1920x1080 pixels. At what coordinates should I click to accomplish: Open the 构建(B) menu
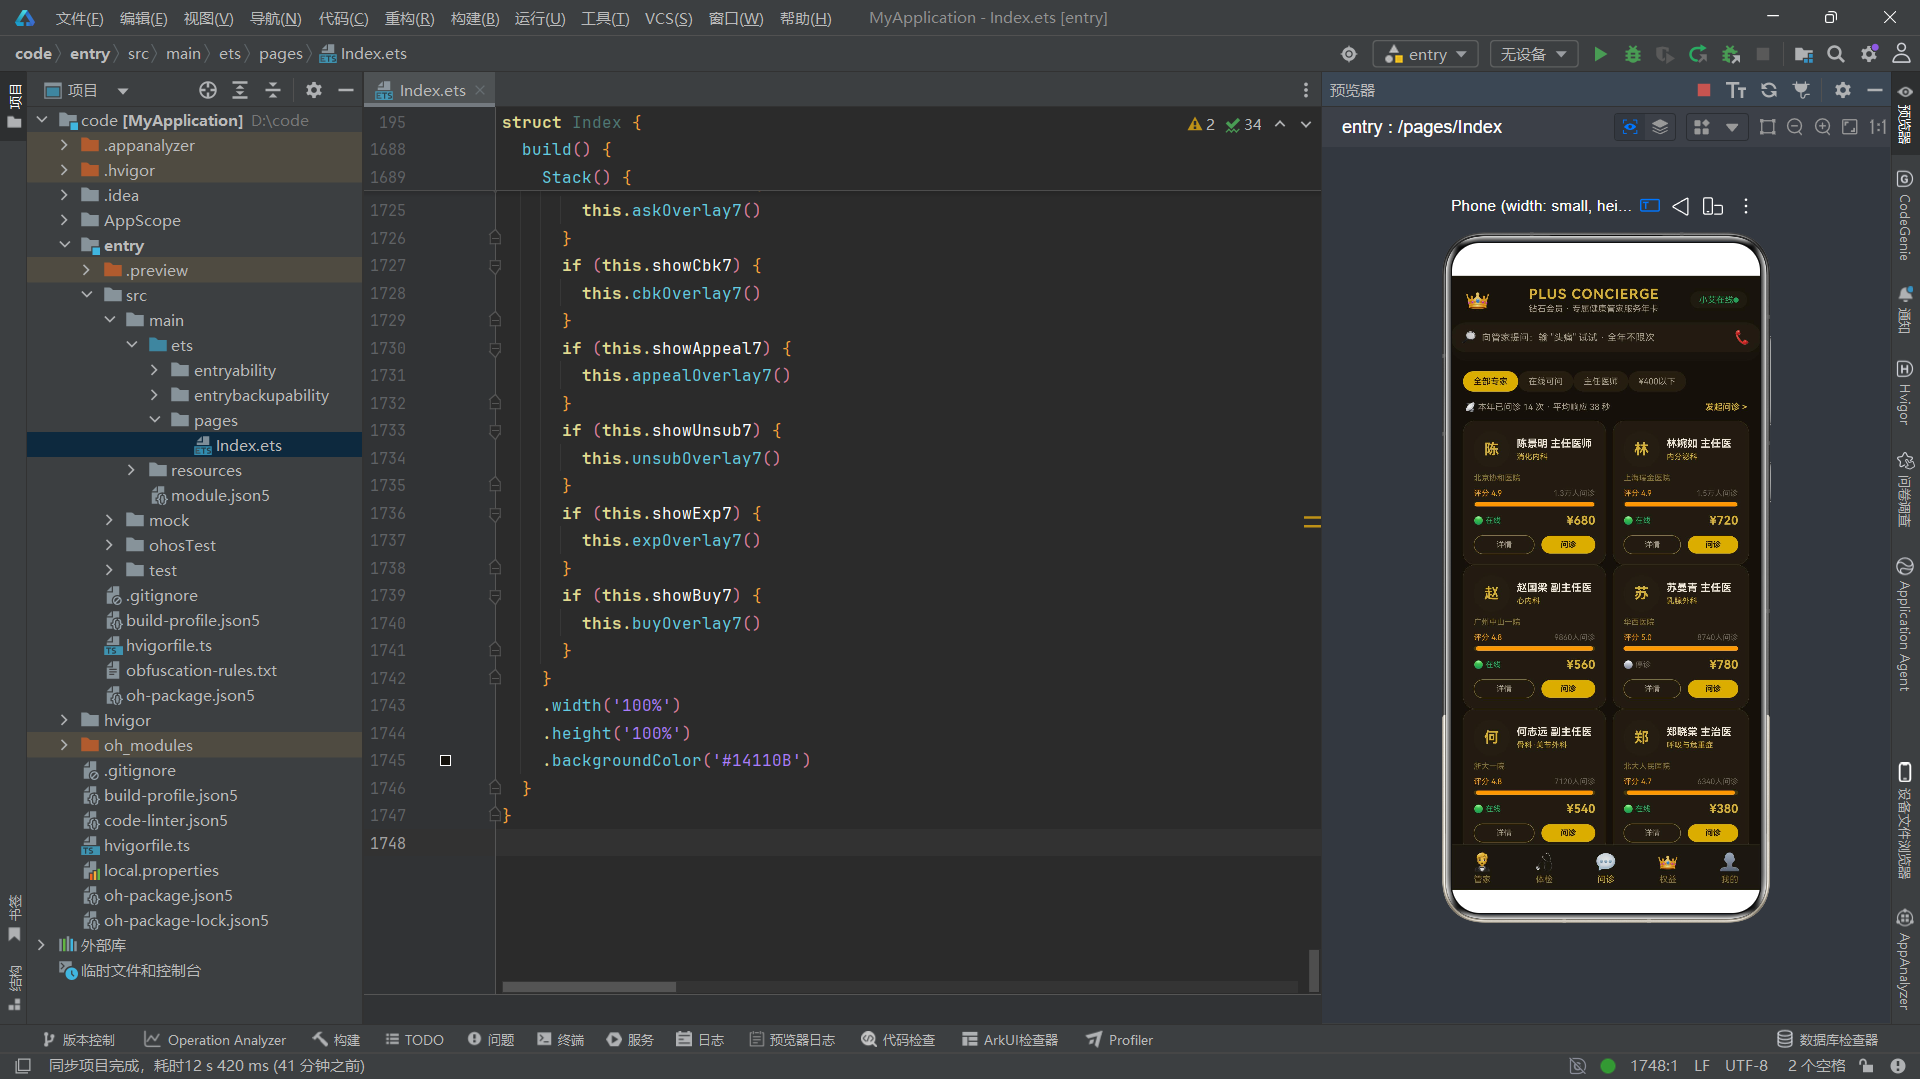(475, 18)
